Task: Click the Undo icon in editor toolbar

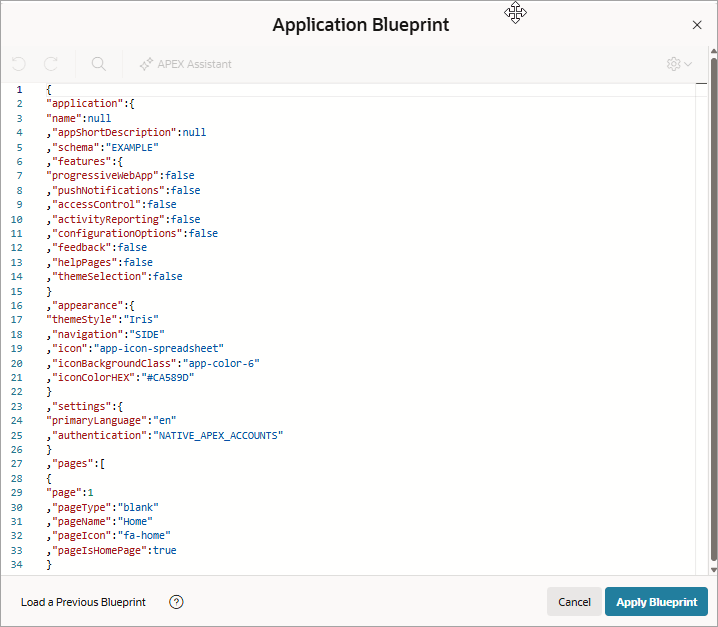Action: [x=19, y=64]
